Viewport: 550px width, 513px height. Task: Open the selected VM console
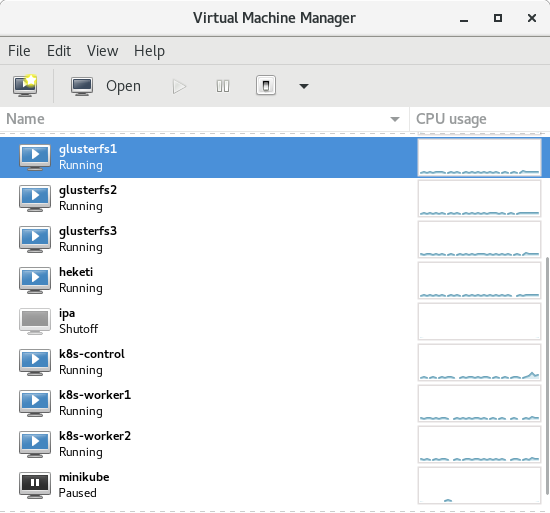tap(106, 86)
